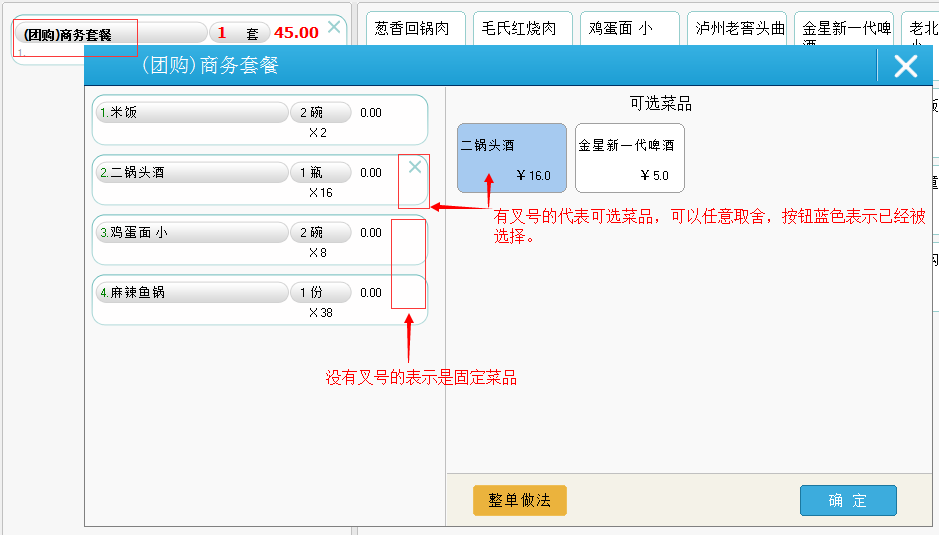
Task: Click the 2 碗 quantity for 米饭
Action: [x=320, y=113]
